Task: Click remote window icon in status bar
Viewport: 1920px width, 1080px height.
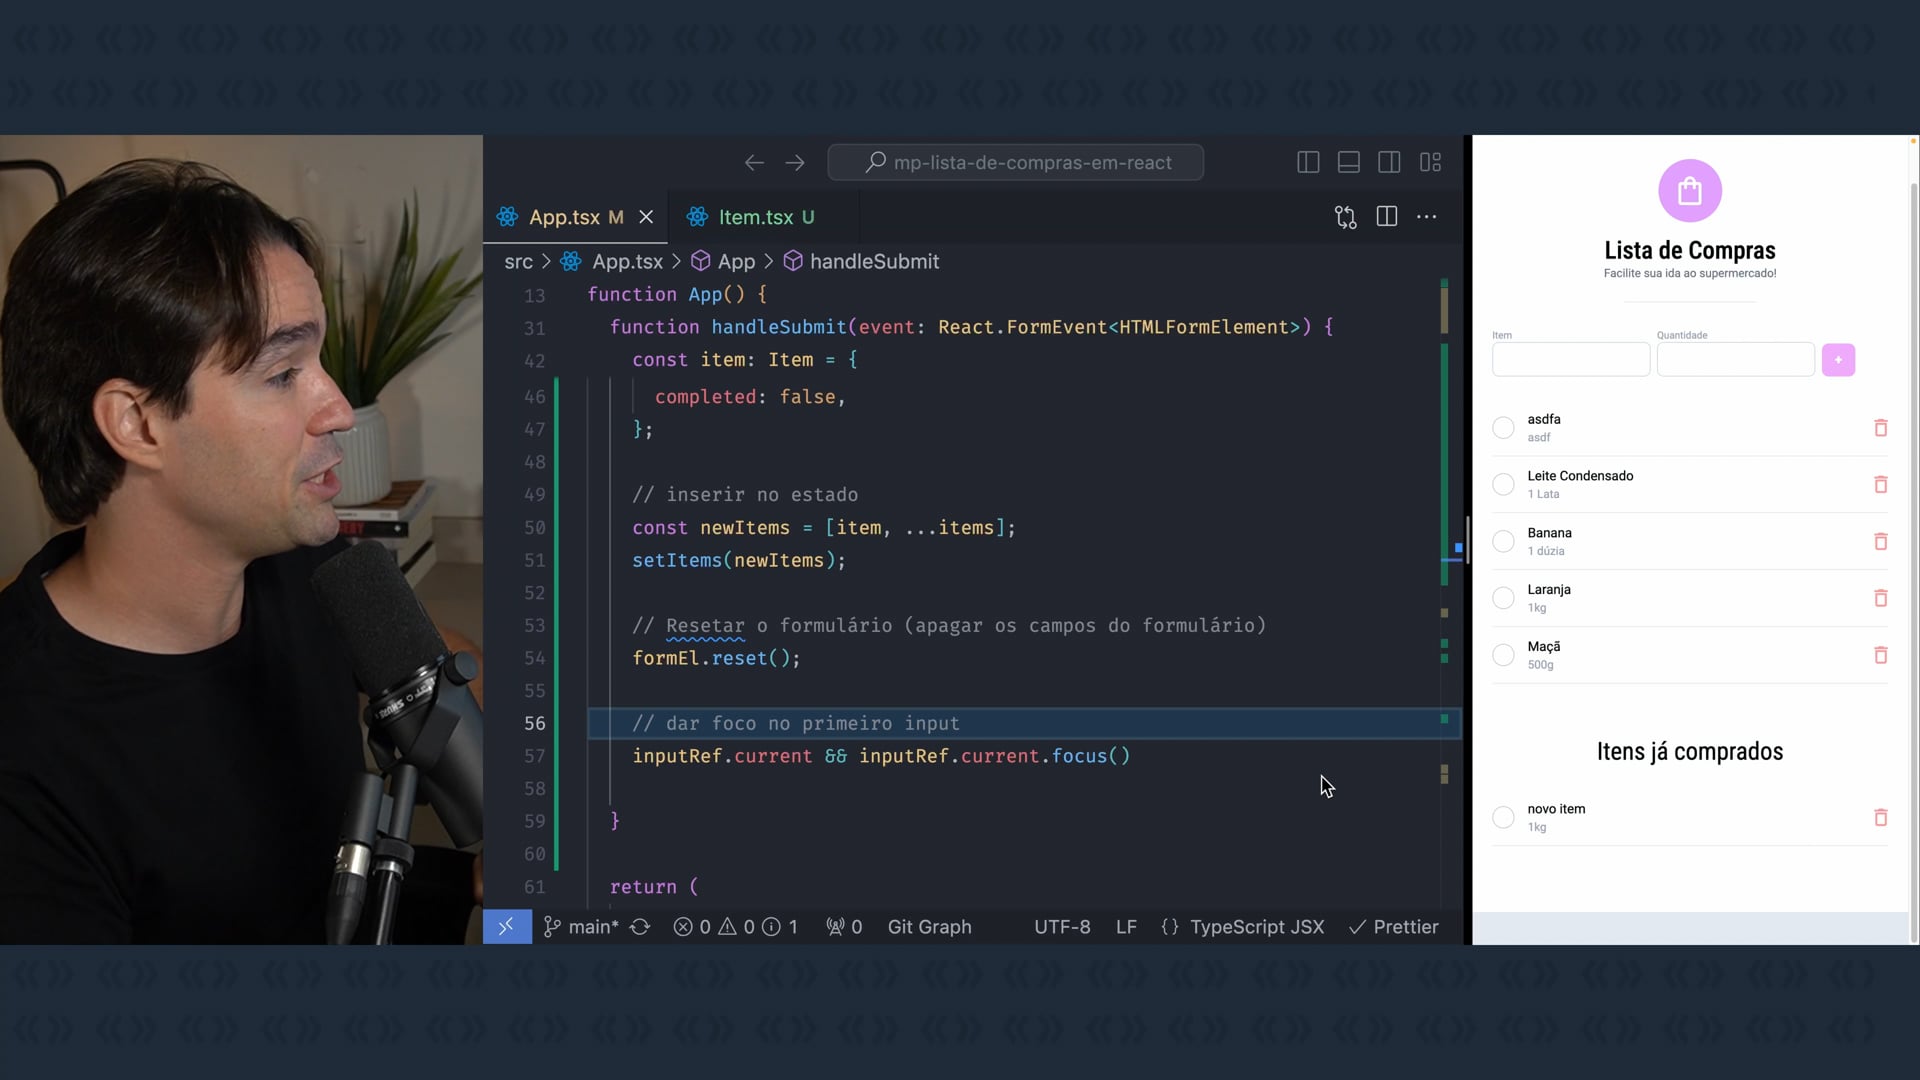Action: pos(506,927)
